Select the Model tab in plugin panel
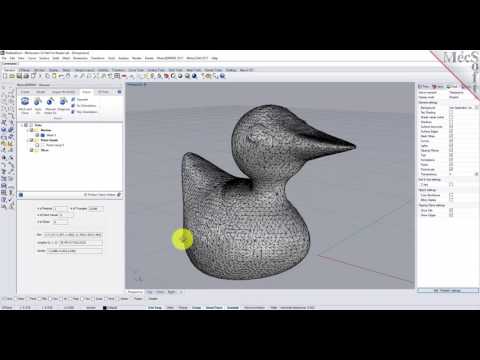480x360 pixels. click(x=41, y=92)
